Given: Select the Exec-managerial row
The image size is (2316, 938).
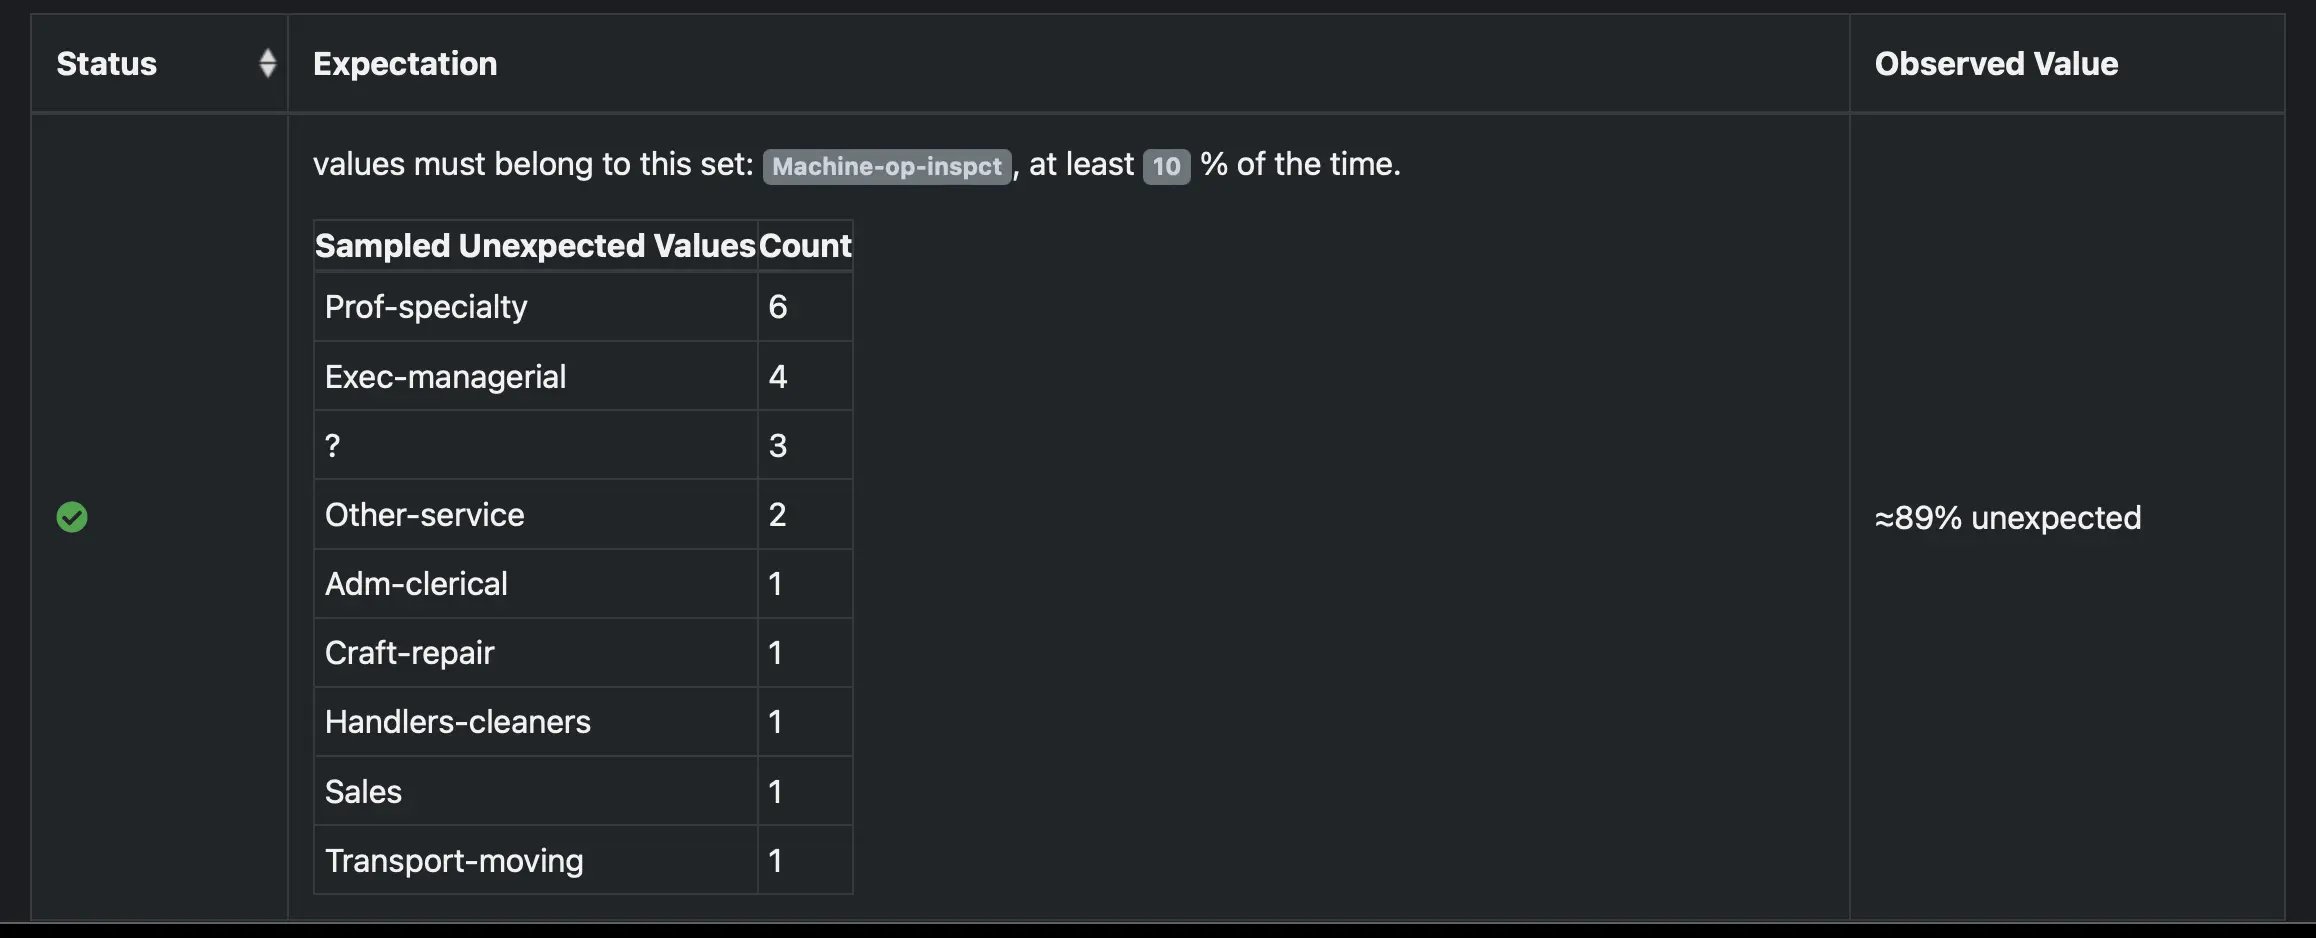Looking at the screenshot, I should point(583,376).
